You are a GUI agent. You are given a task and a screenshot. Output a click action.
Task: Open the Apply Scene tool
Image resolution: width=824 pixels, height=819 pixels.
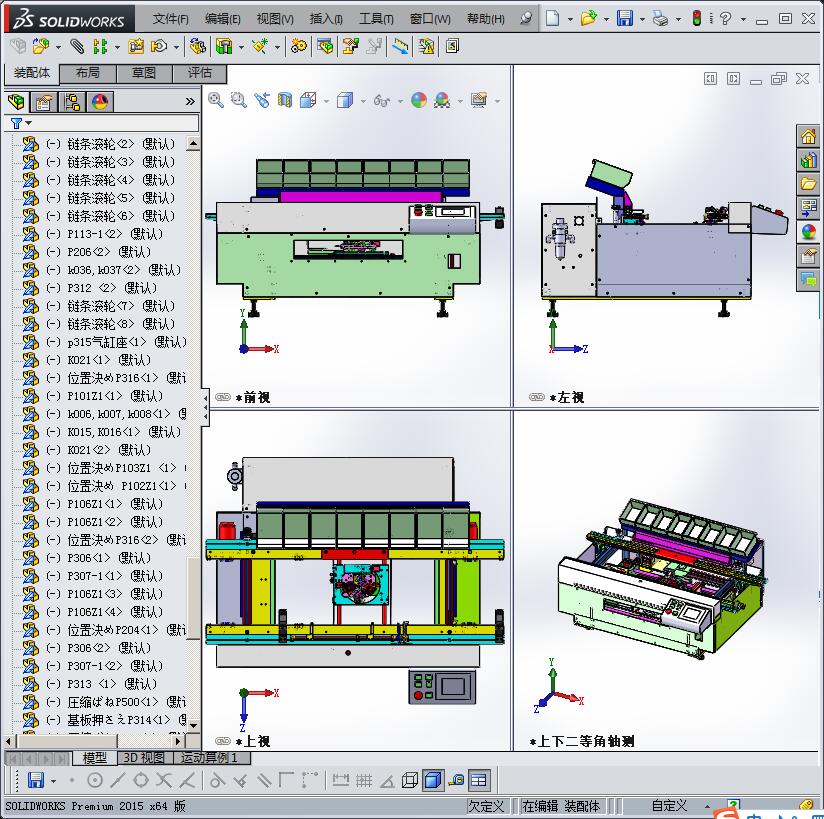[x=442, y=100]
